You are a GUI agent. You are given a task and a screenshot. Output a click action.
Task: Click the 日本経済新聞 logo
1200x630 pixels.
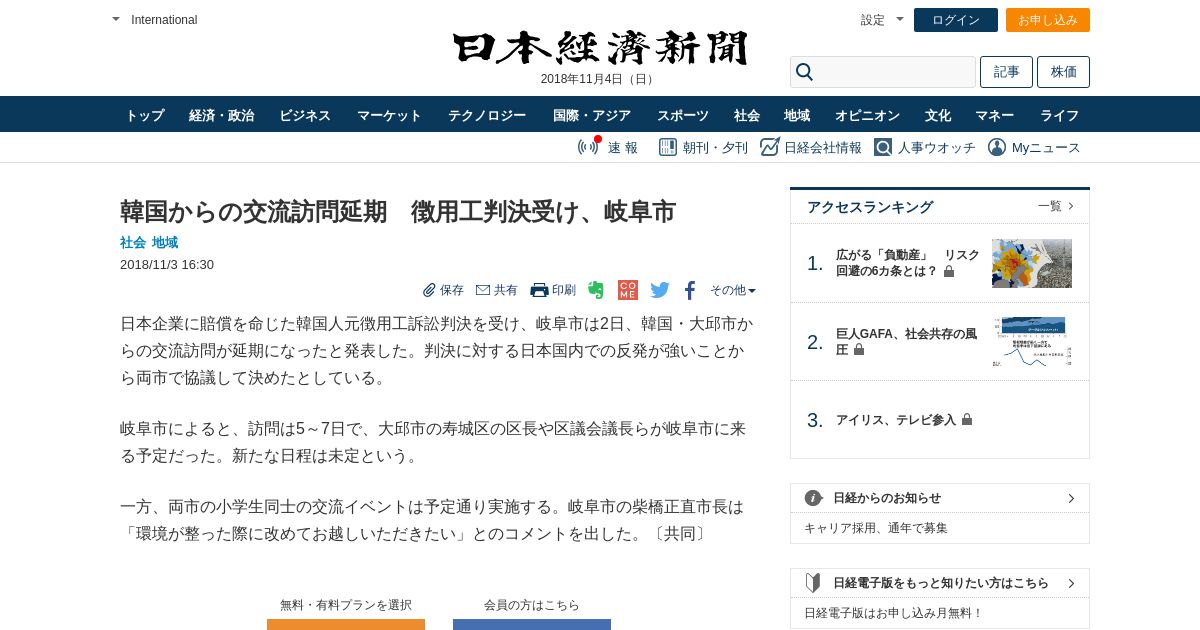[600, 48]
